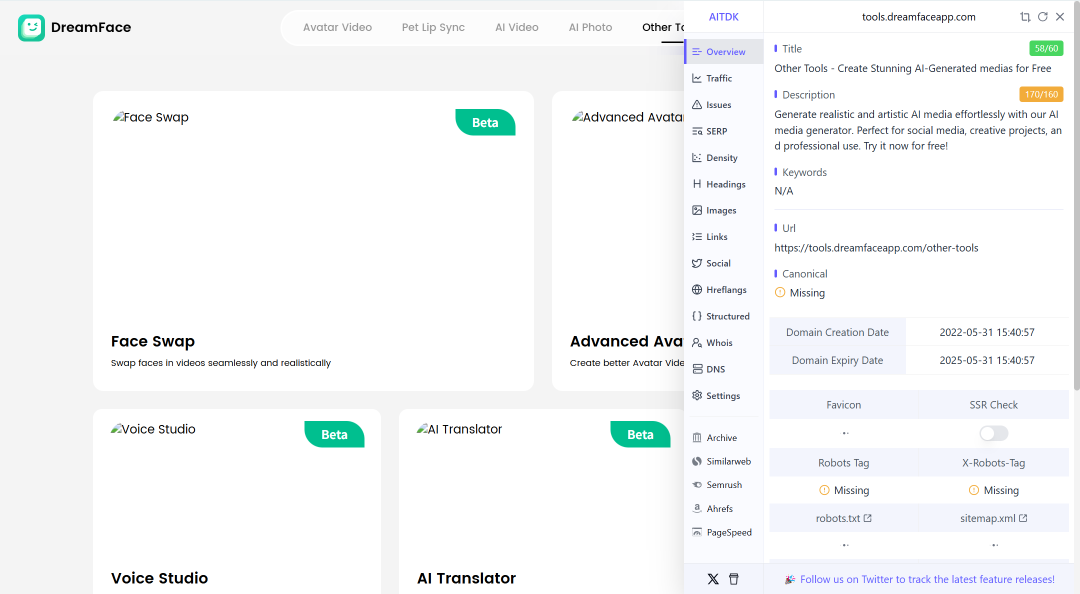The height and width of the screenshot is (594, 1080).
Task: Click the Canonical Missing warning
Action: [800, 293]
